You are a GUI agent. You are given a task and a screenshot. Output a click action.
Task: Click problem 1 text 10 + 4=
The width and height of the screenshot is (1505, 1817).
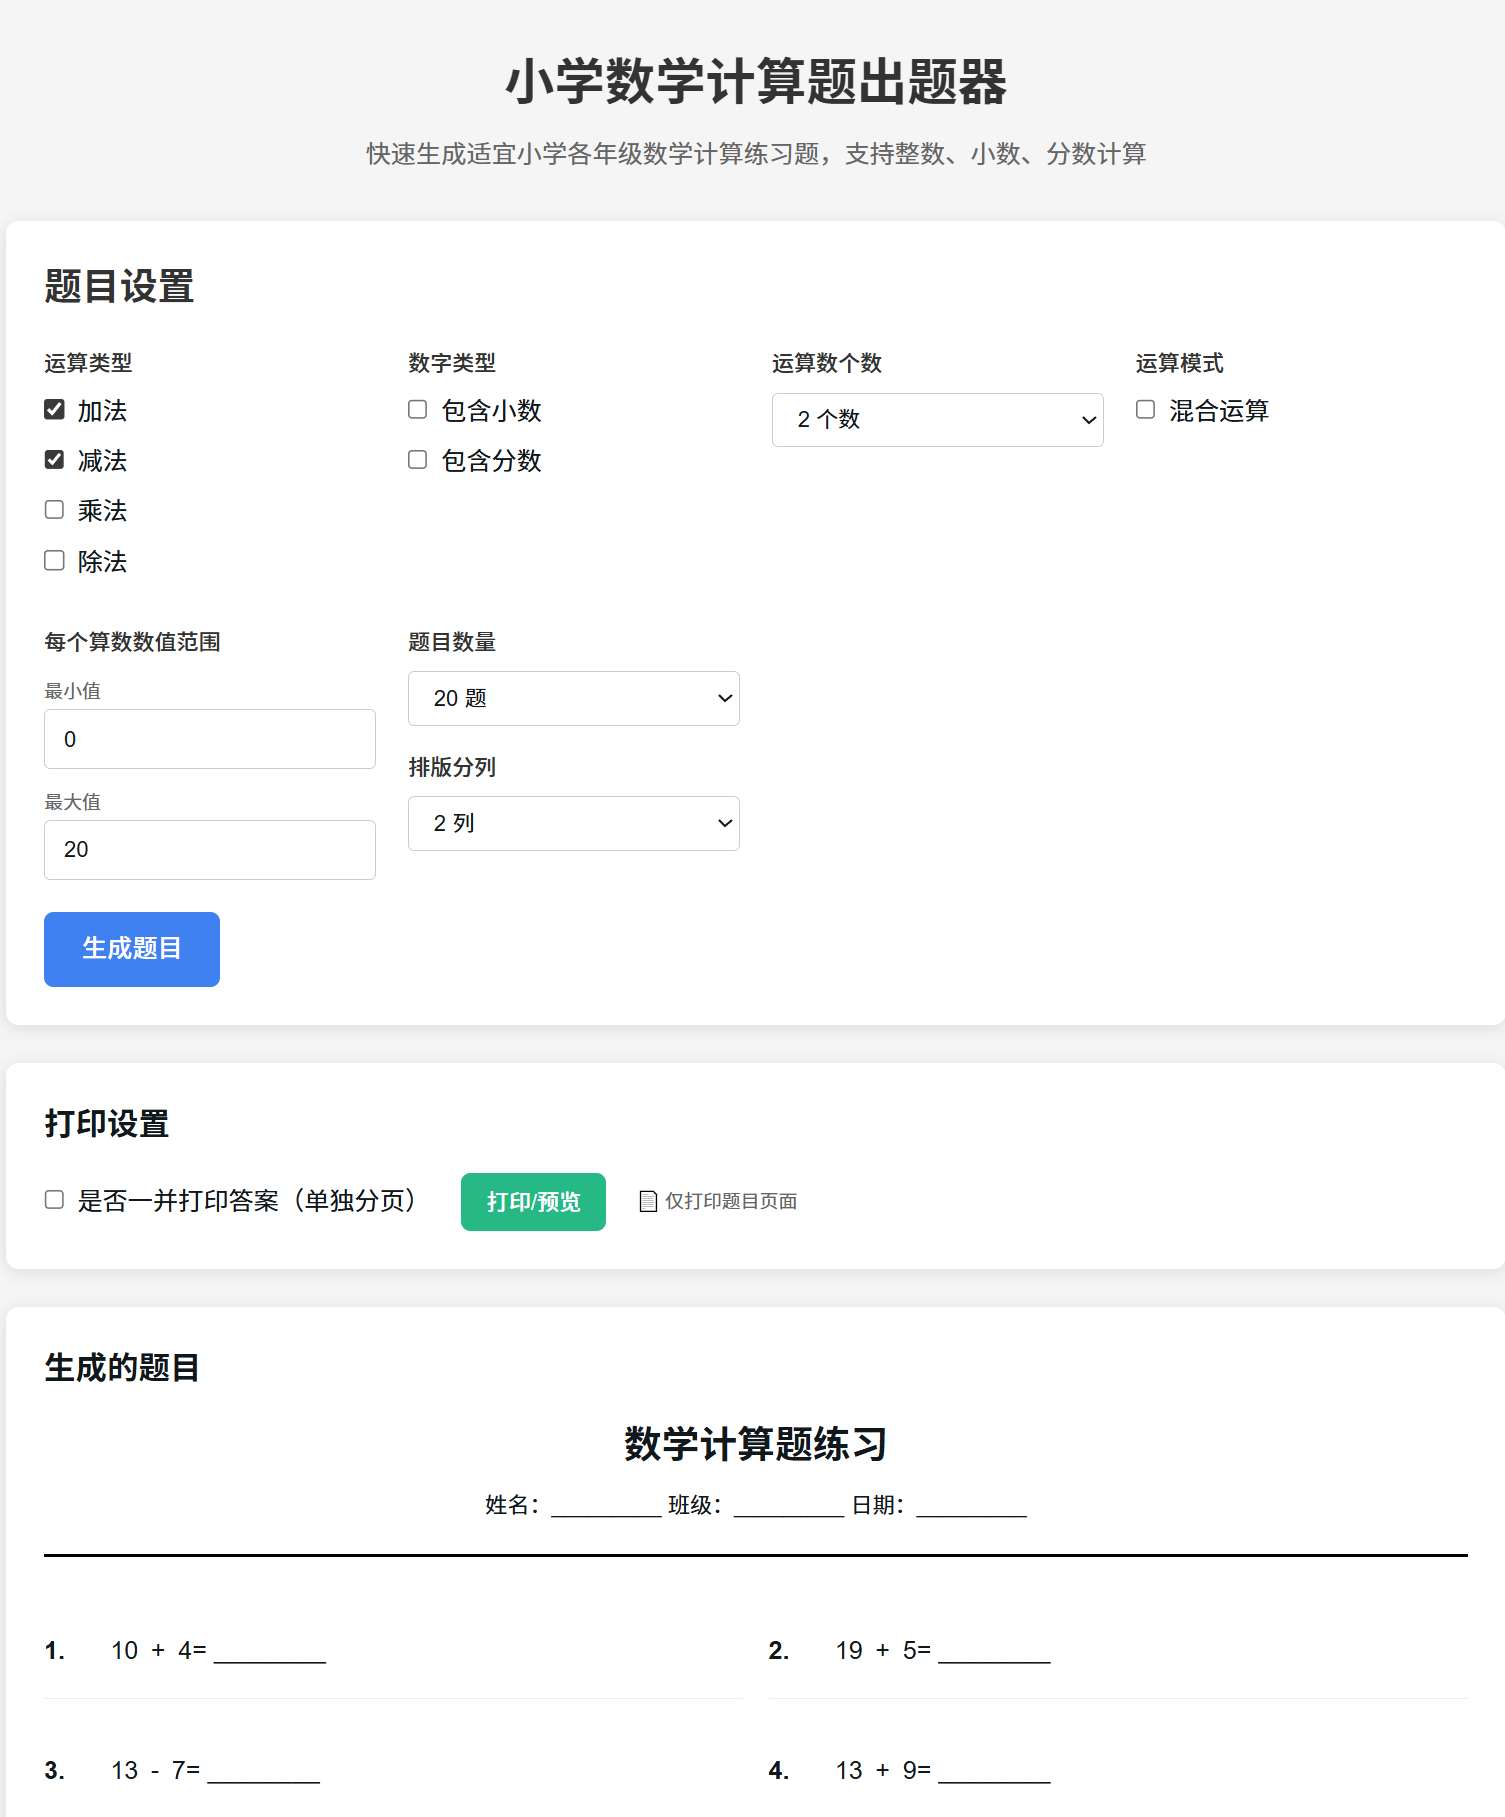tap(159, 1651)
